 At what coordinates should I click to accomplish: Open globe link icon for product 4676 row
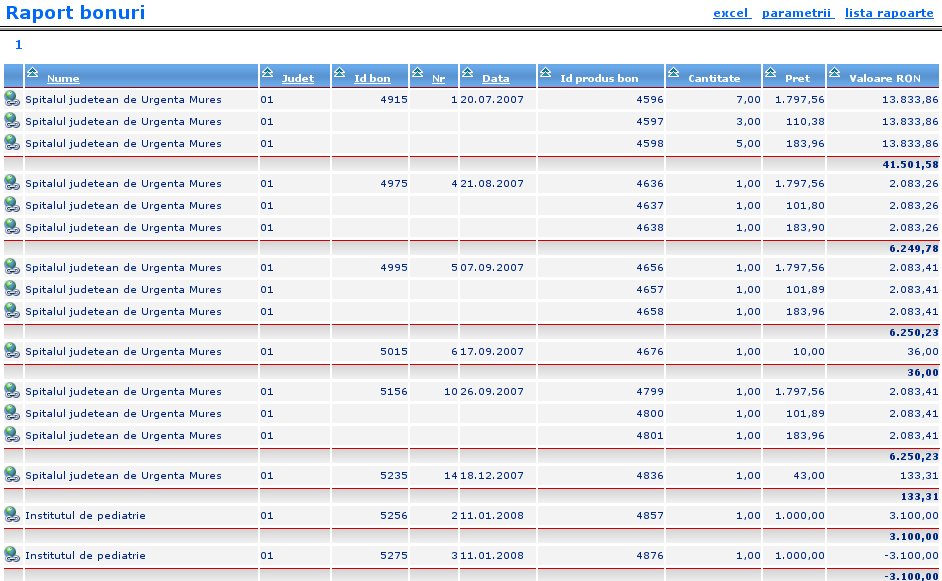click(12, 351)
